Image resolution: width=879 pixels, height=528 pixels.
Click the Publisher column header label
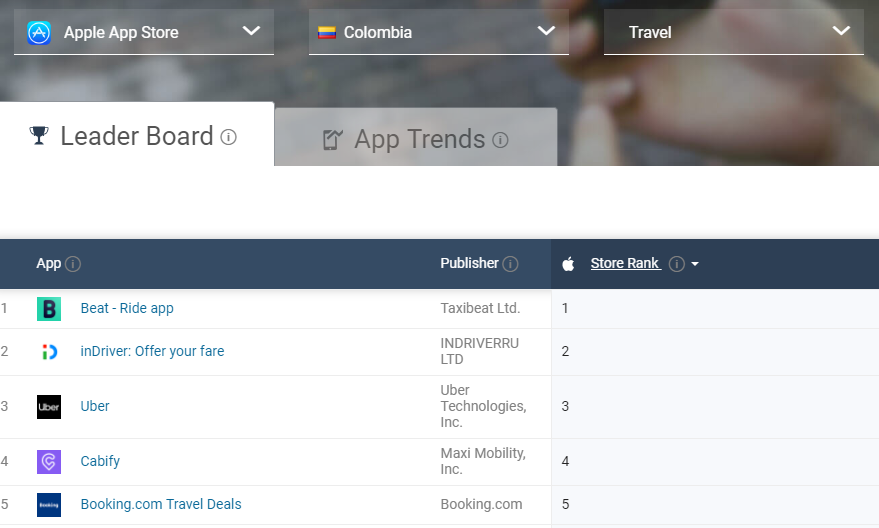point(469,263)
